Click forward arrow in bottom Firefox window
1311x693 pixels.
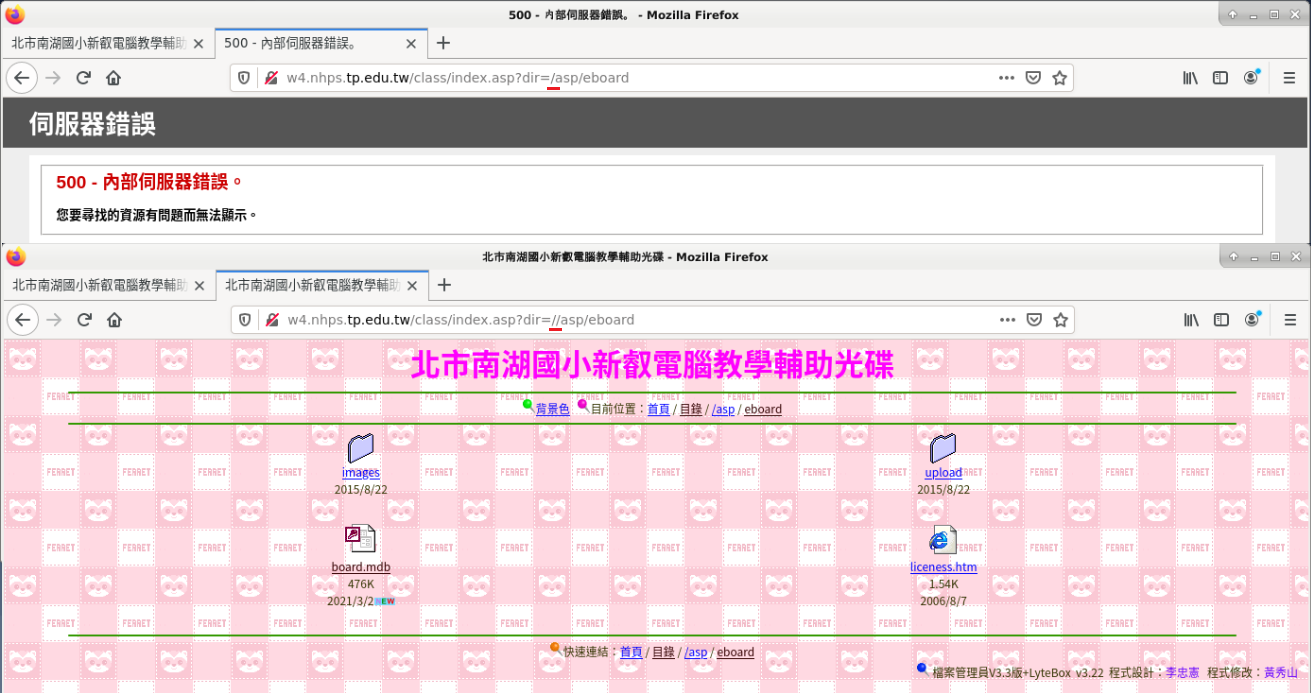(x=53, y=320)
